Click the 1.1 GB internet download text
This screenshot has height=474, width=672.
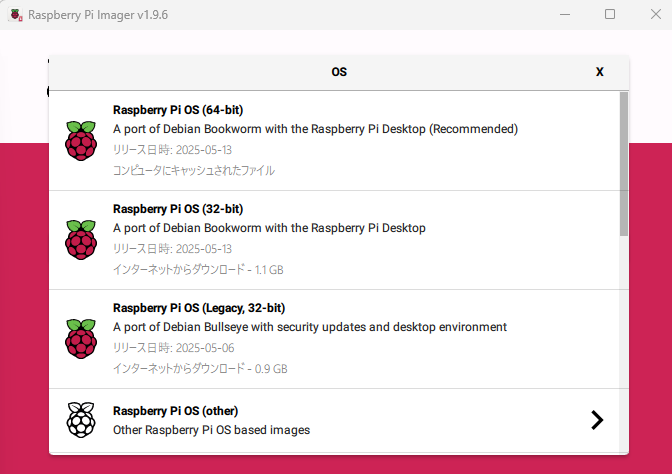pyautogui.click(x=200, y=269)
